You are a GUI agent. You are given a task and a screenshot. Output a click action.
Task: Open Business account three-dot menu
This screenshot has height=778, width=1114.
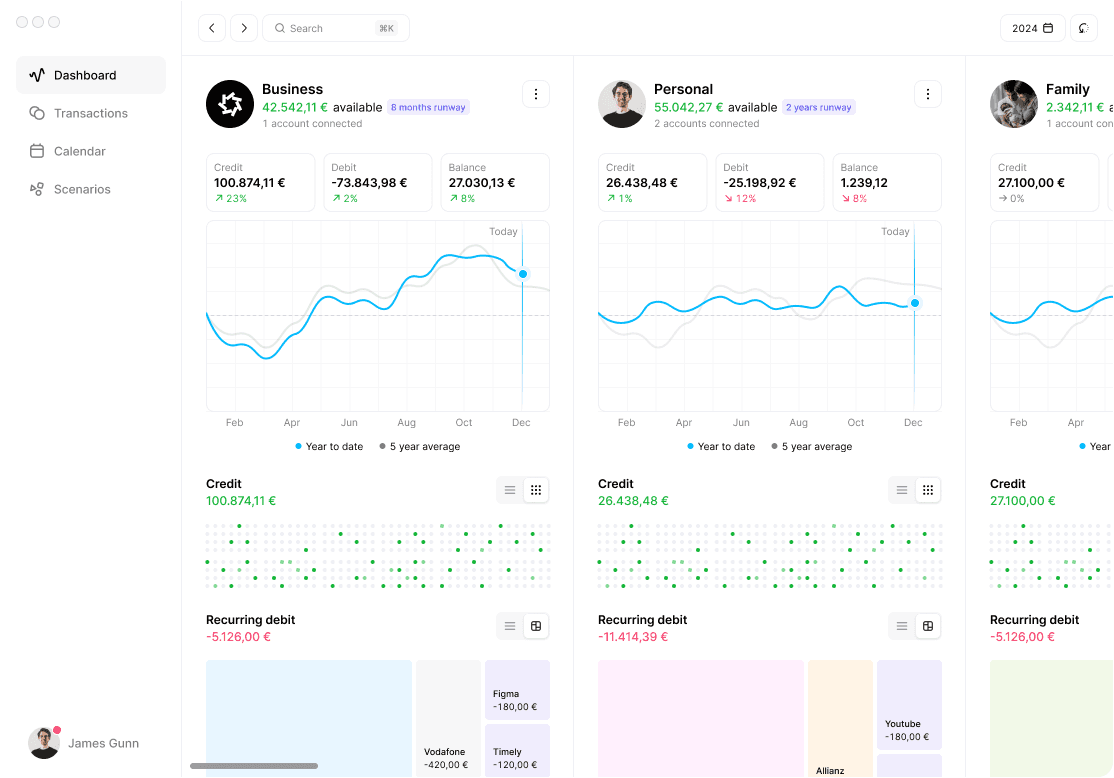pos(536,94)
